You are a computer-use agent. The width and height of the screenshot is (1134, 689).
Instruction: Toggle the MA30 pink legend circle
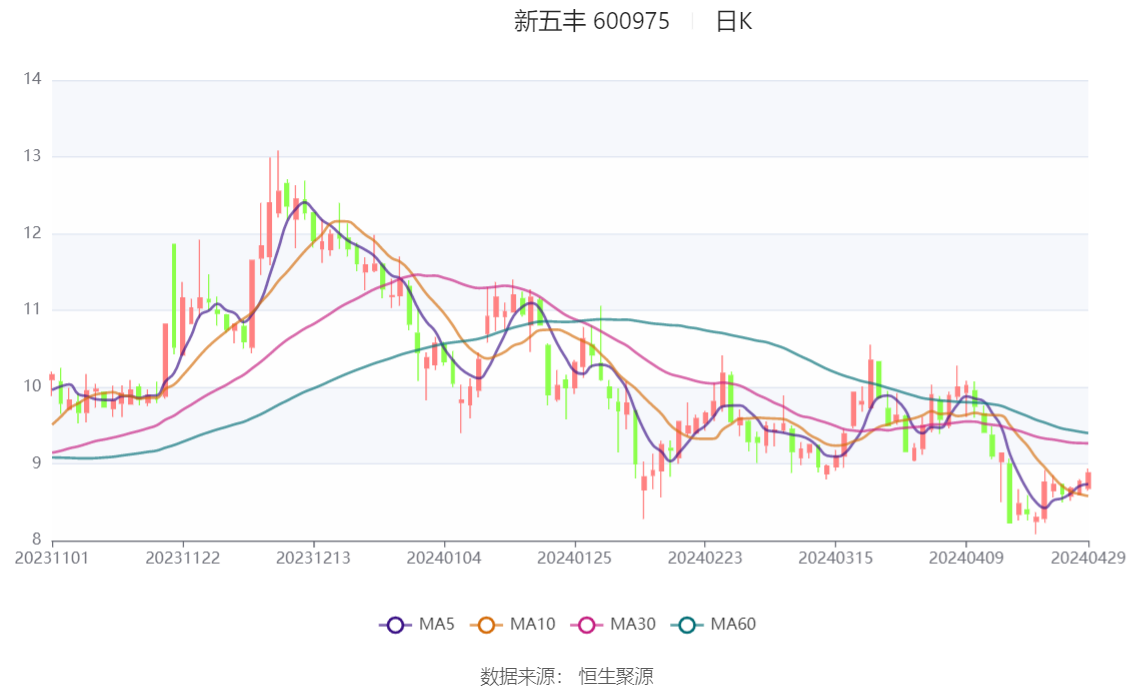point(587,625)
